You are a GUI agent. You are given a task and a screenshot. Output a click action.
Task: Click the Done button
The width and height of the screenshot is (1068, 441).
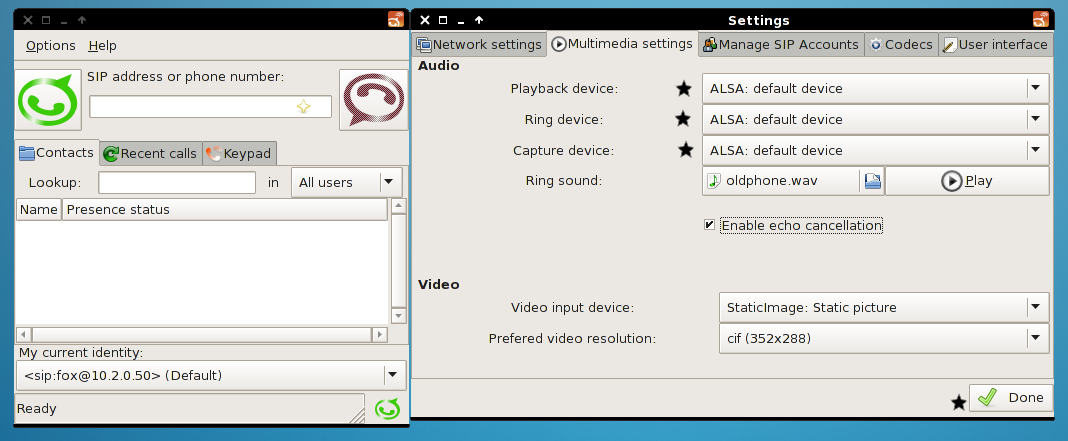point(1010,397)
